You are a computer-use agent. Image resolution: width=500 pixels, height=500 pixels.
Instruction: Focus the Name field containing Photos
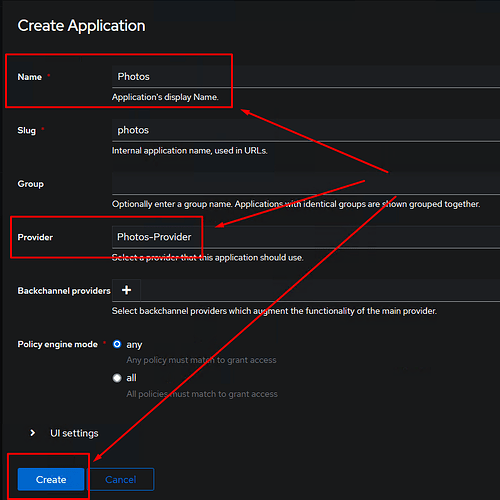(306, 77)
